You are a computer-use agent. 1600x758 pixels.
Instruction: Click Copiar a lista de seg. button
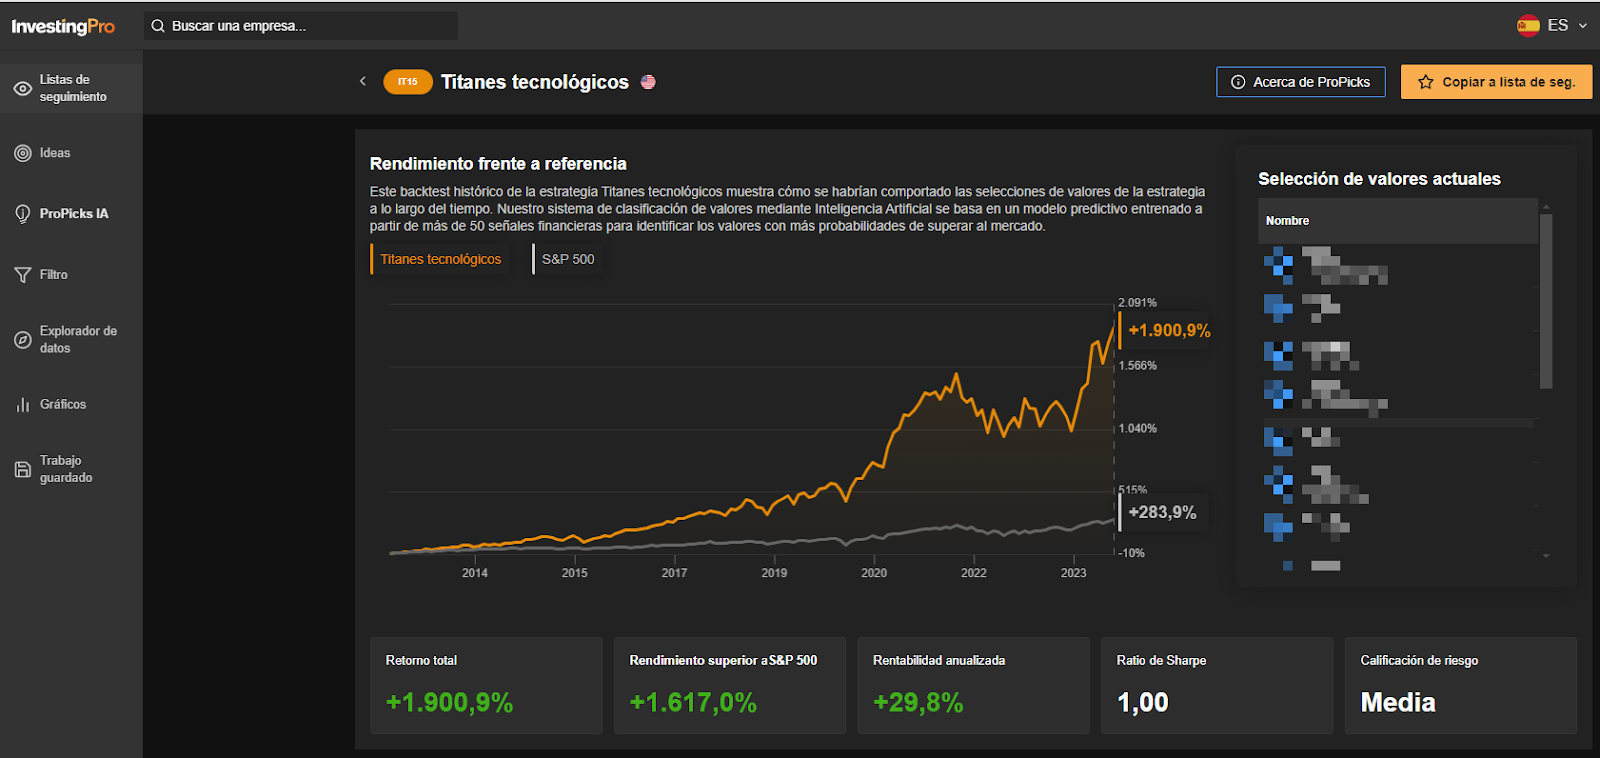[1497, 82]
